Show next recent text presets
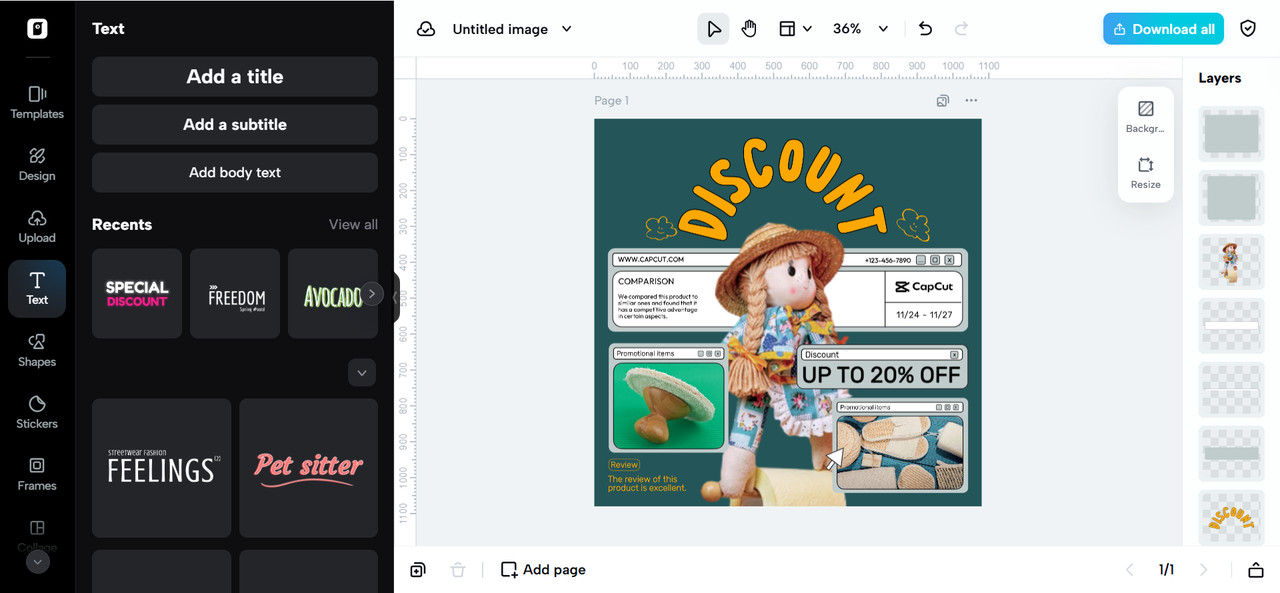 coord(372,294)
